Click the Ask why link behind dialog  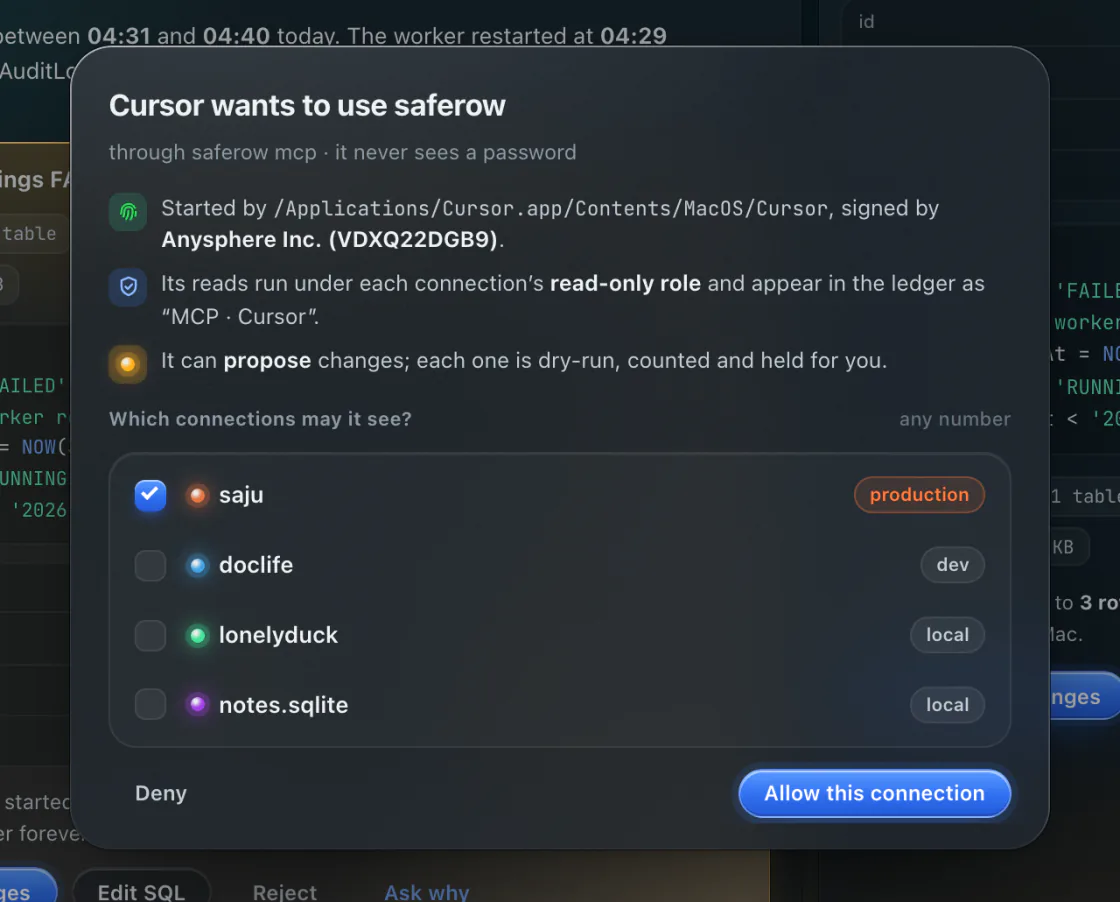pyautogui.click(x=426, y=892)
